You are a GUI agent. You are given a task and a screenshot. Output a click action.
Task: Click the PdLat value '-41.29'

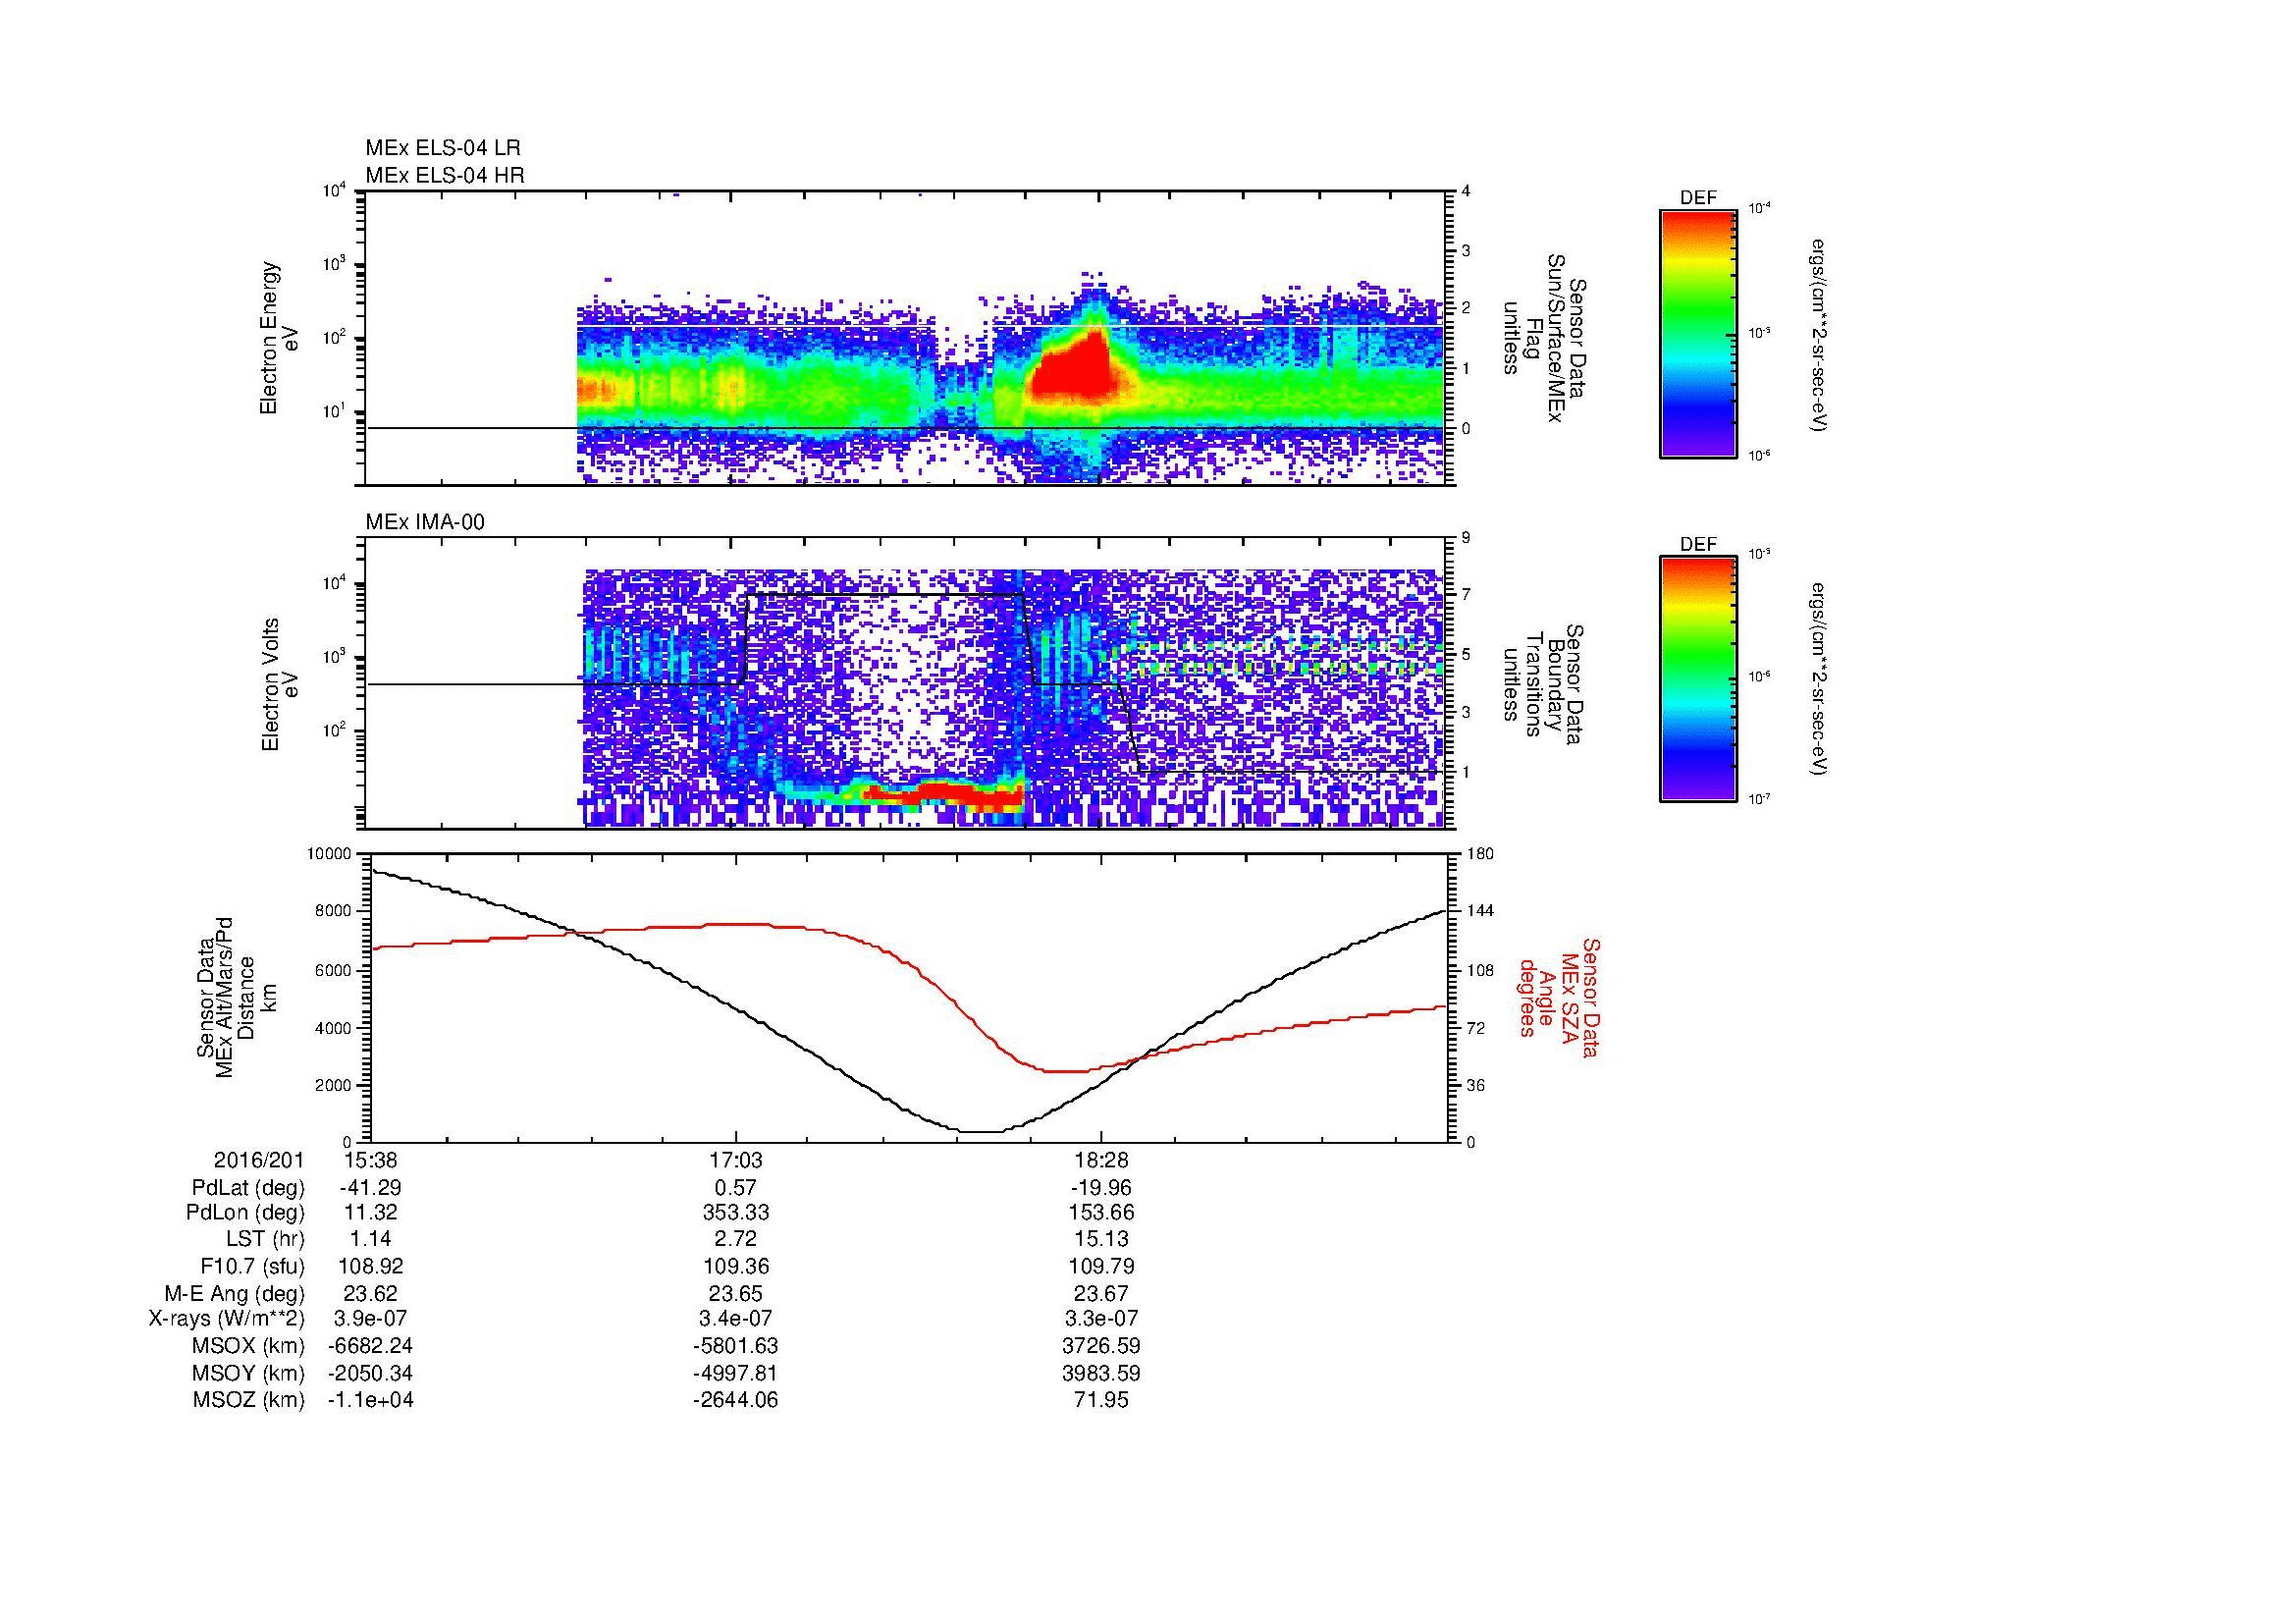(x=370, y=1188)
